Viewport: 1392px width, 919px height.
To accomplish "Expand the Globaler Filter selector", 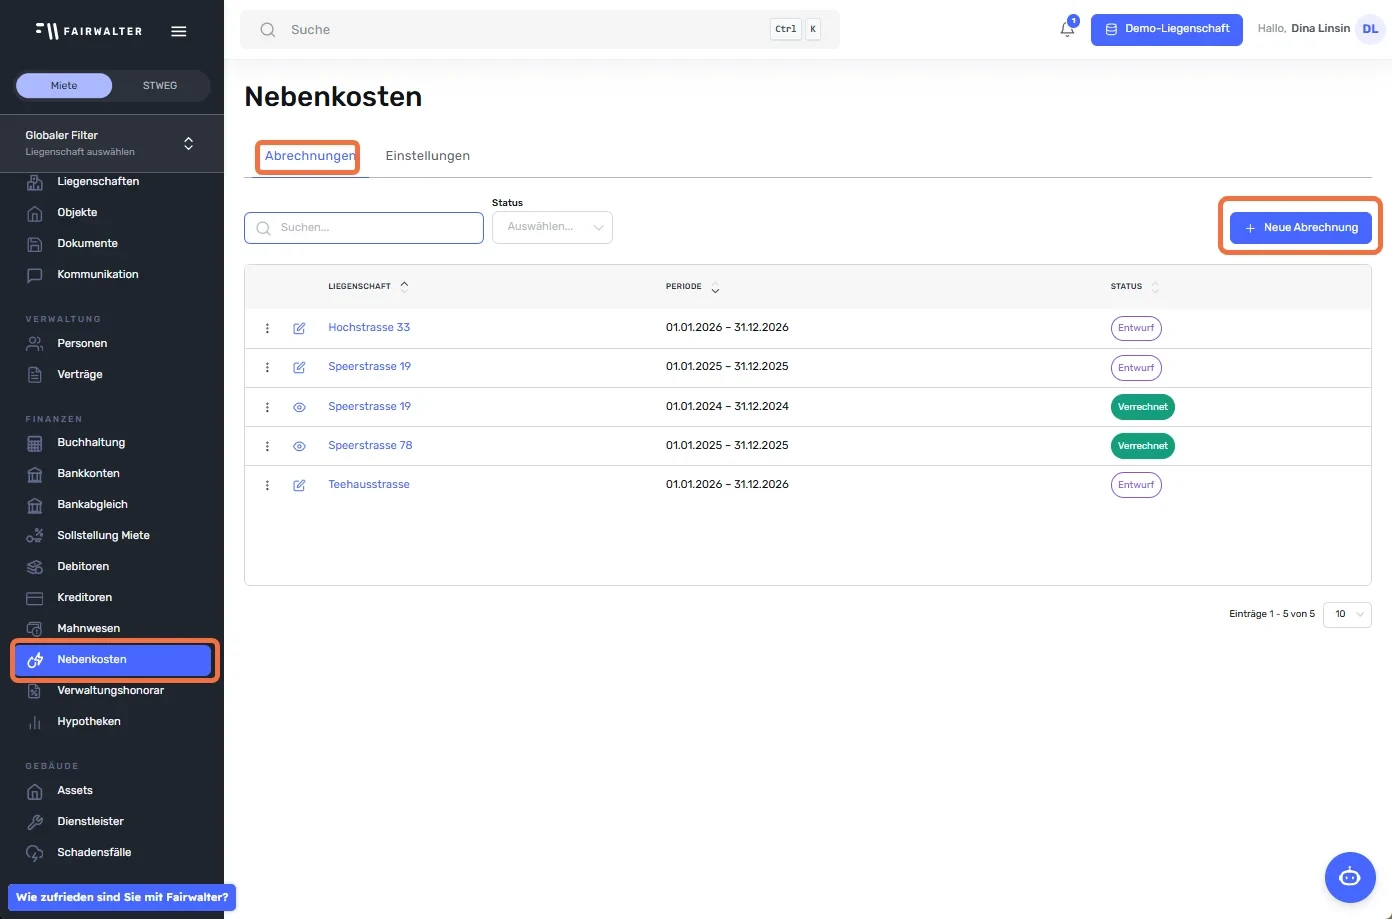I will click(112, 143).
